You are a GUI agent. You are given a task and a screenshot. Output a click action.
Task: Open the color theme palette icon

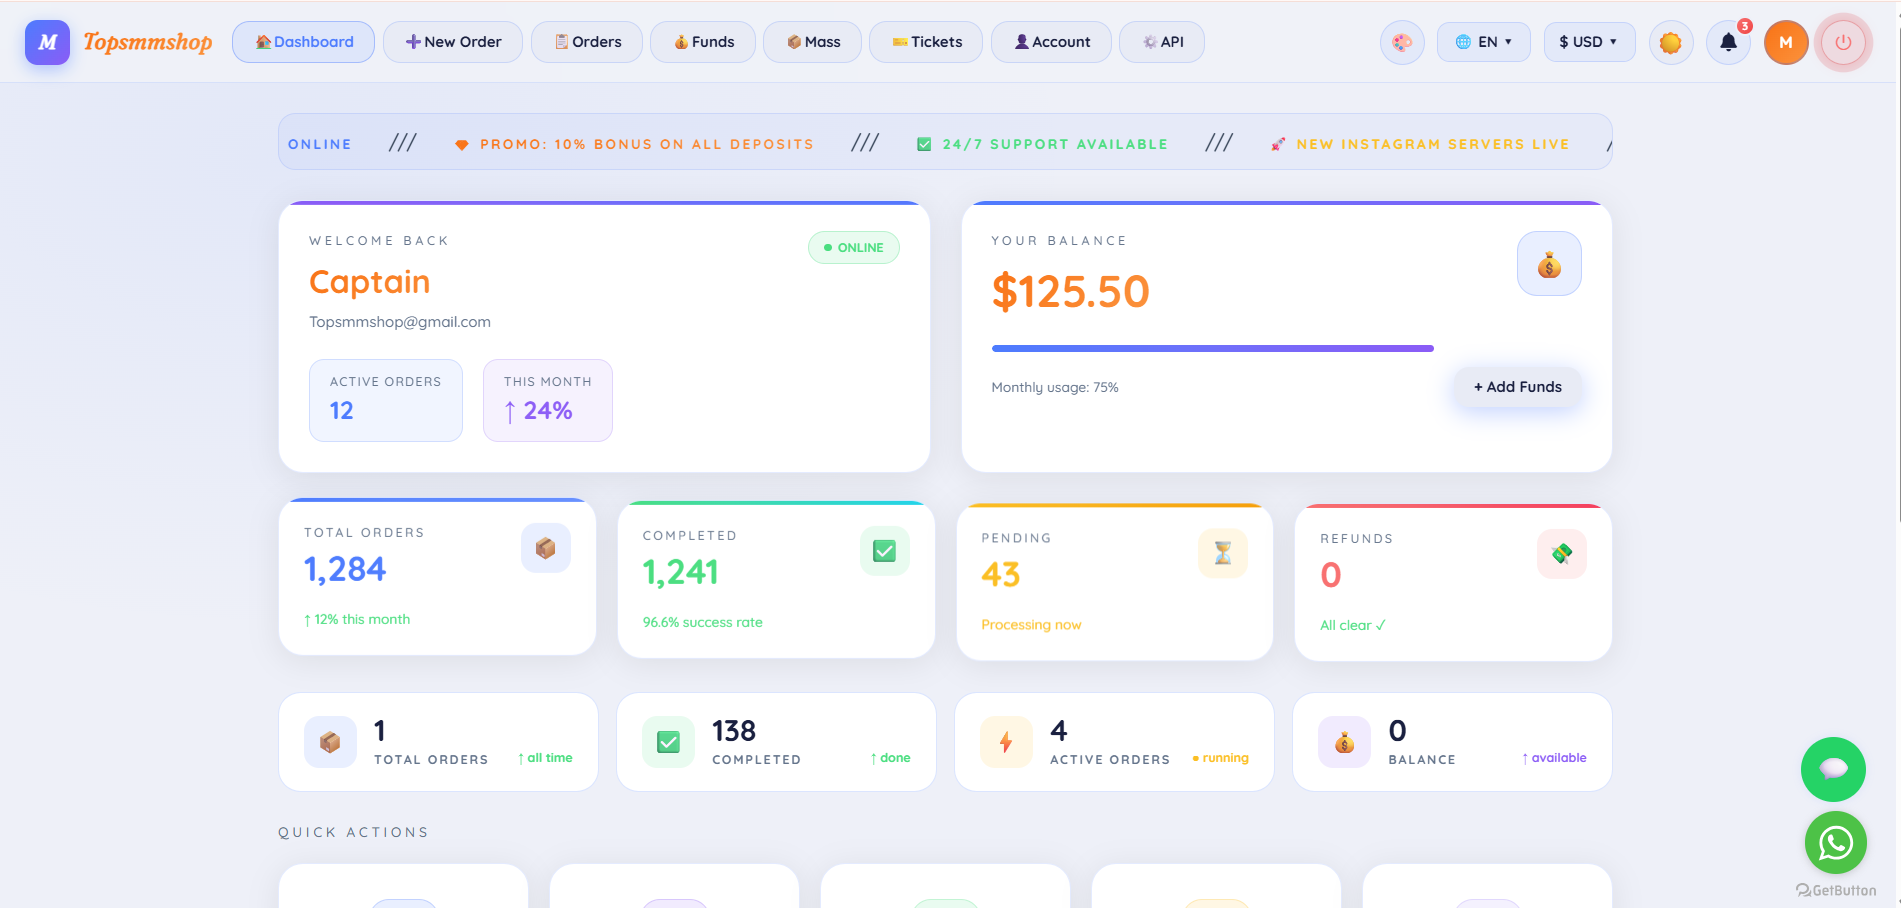(1402, 42)
